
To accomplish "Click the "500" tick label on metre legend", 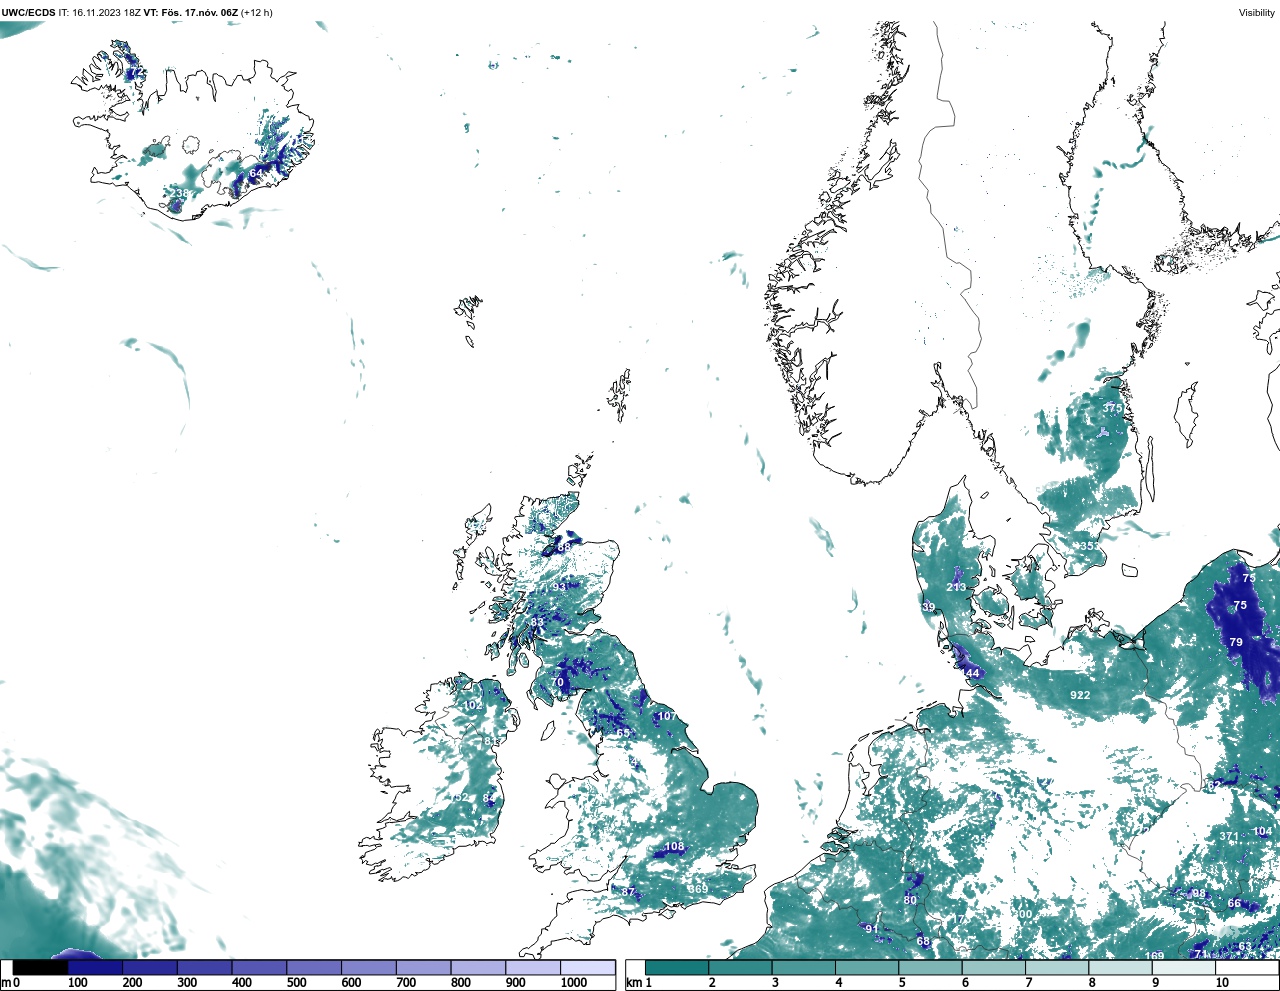I will 296,984.
